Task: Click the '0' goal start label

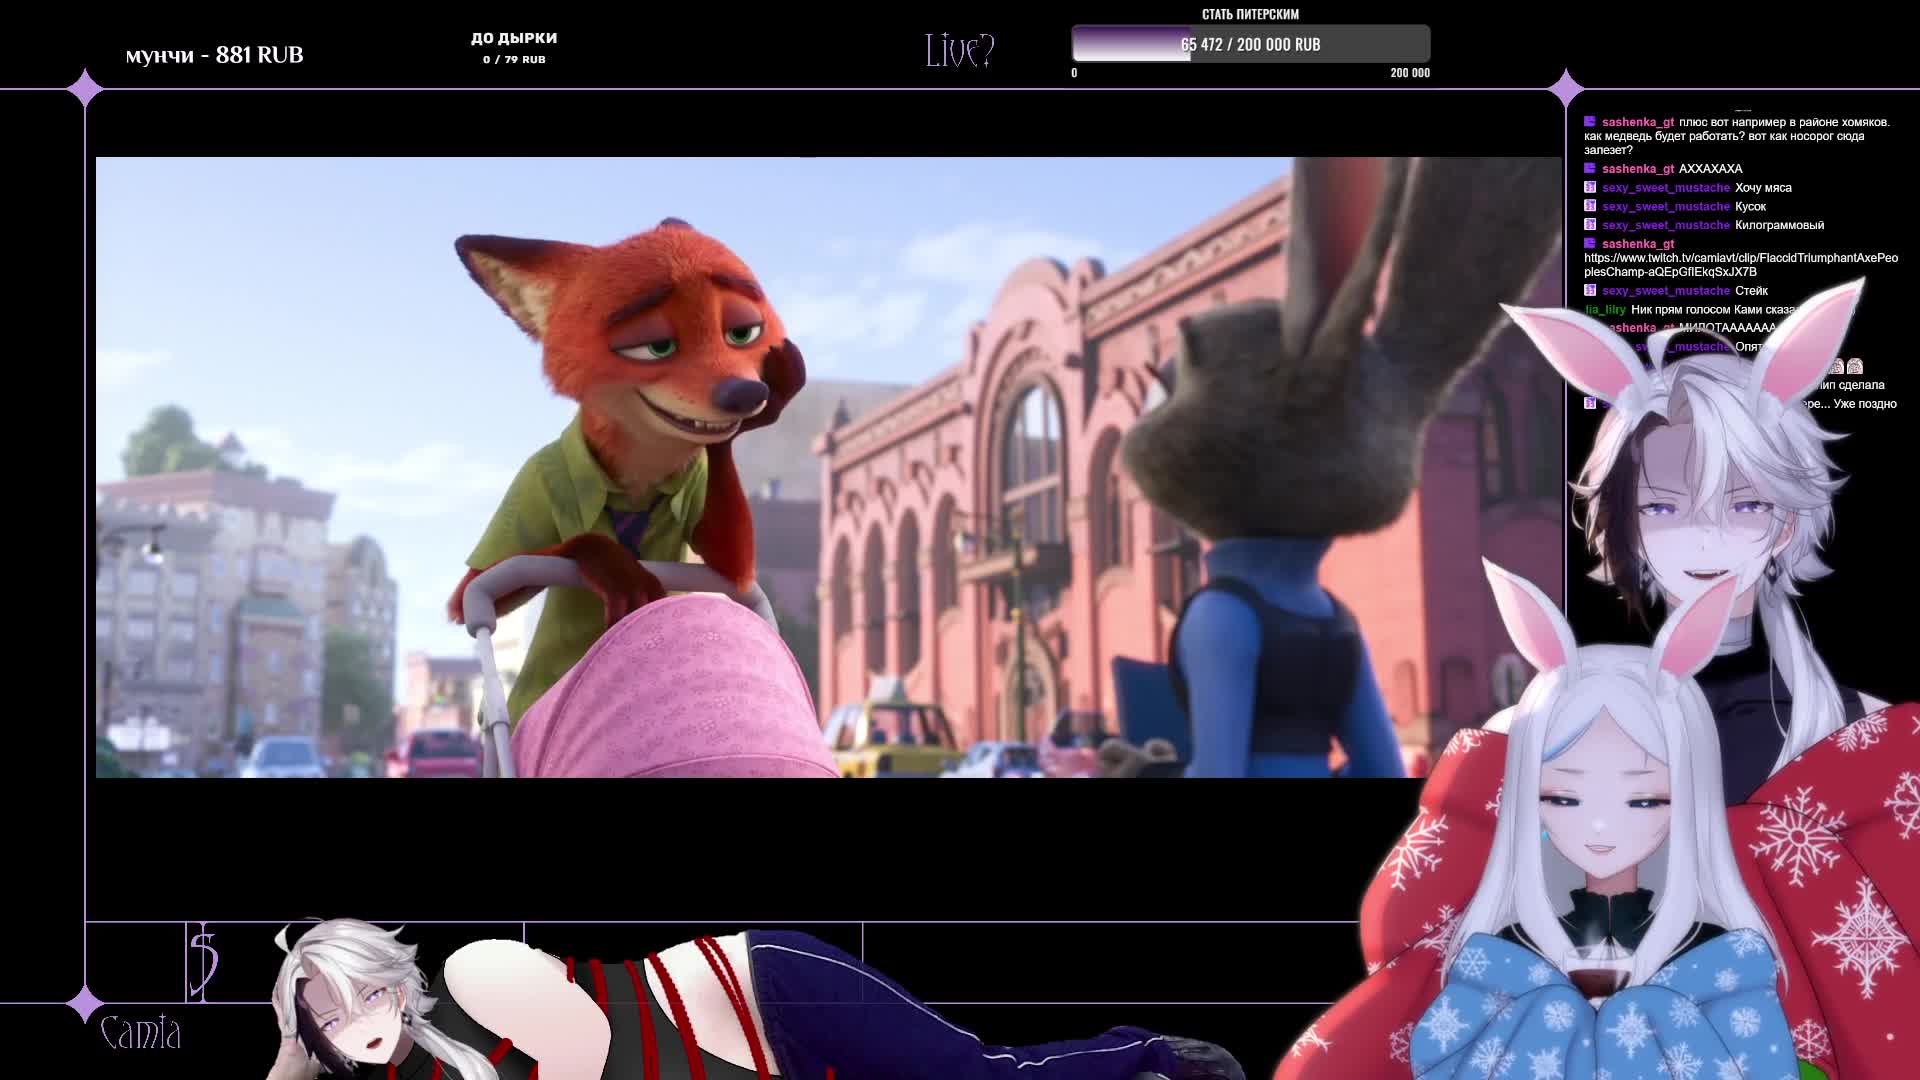Action: click(x=1074, y=73)
